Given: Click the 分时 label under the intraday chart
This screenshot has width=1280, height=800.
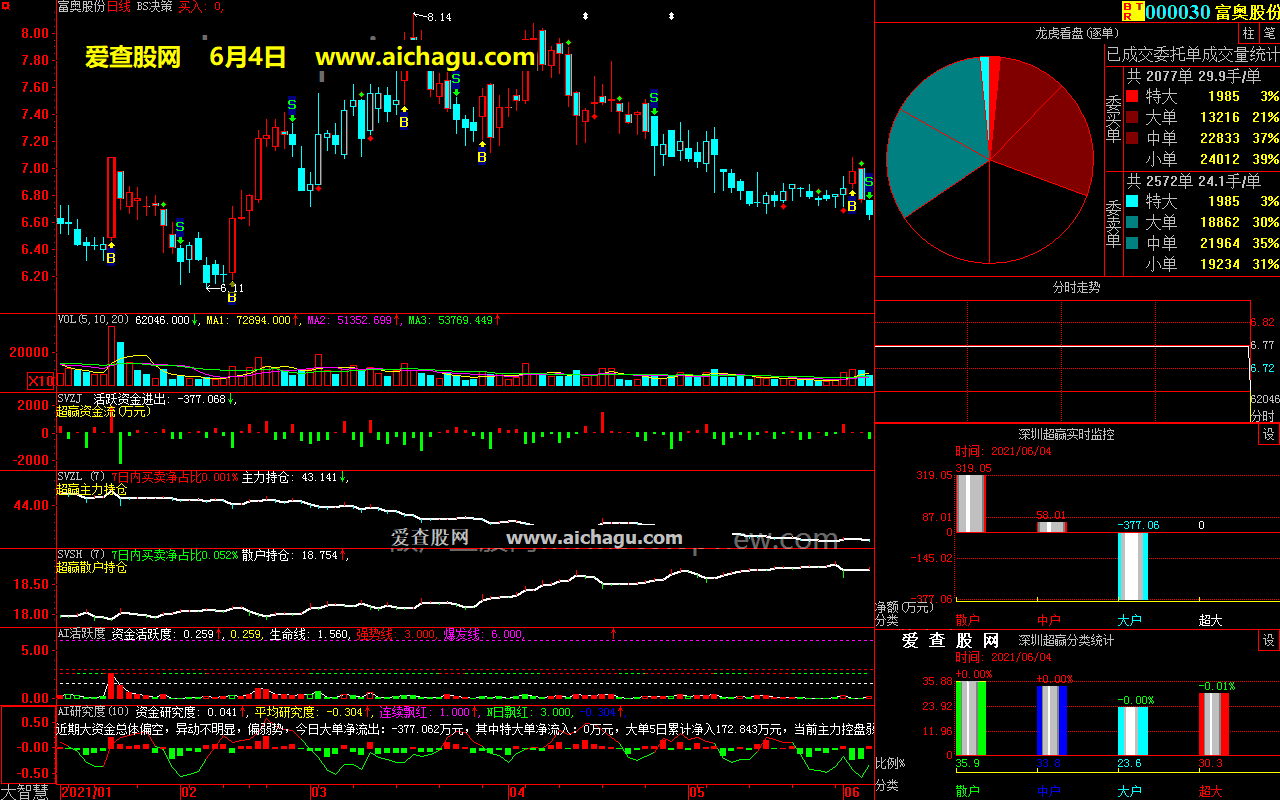Looking at the screenshot, I should pyautogui.click(x=1263, y=415).
